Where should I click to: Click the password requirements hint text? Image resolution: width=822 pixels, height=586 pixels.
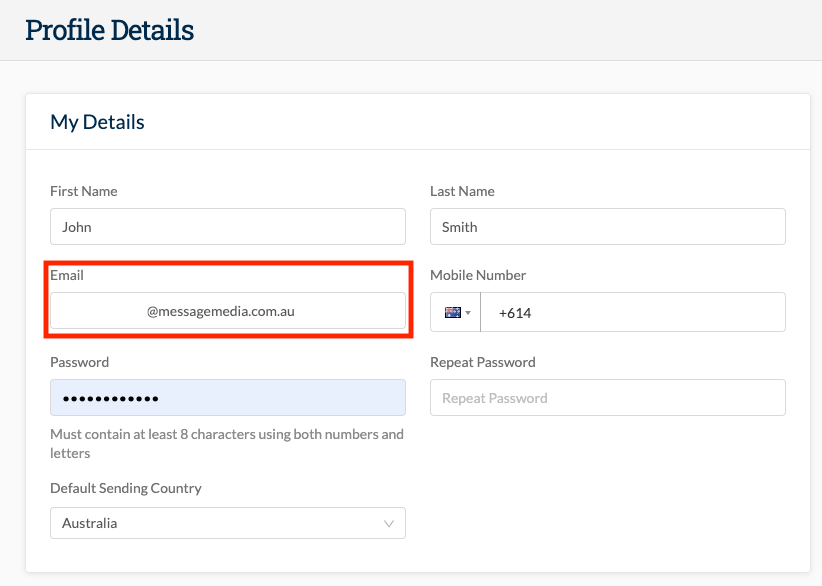click(x=226, y=442)
